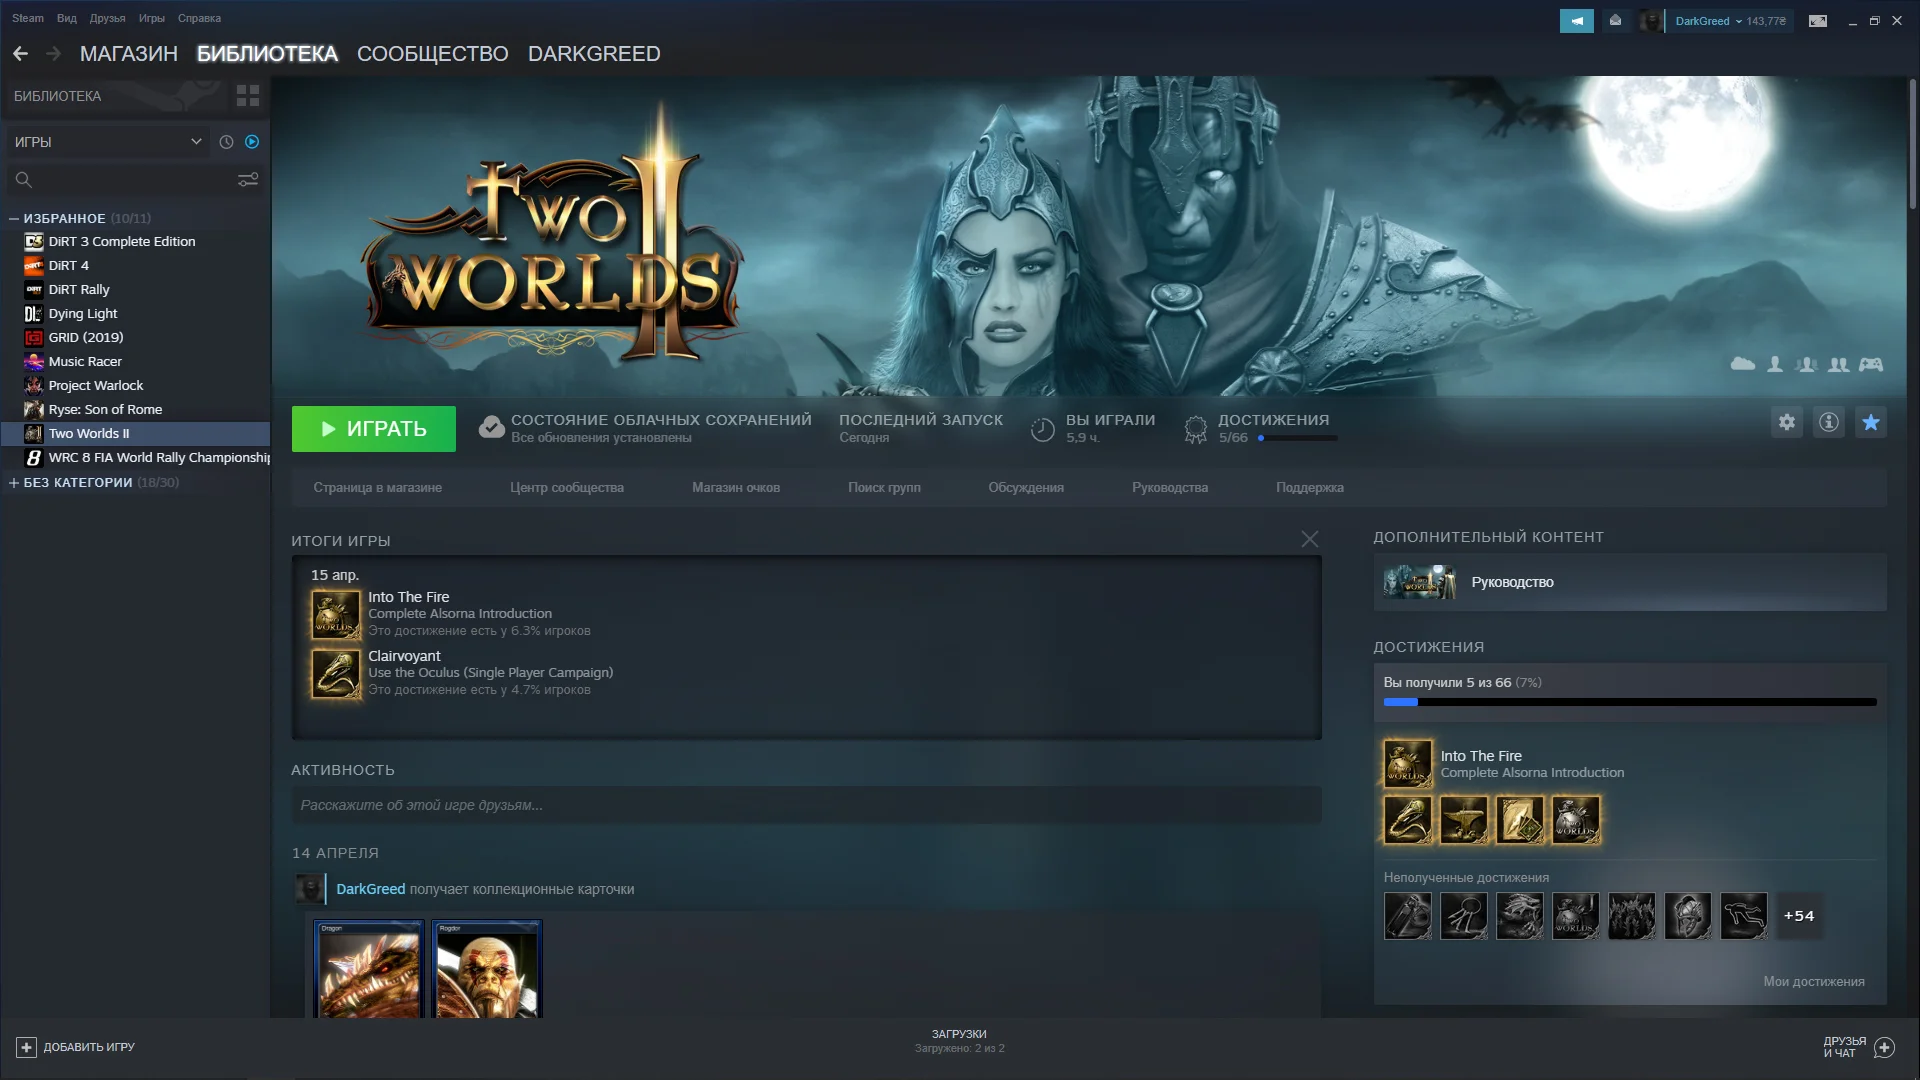Viewport: 1920px width, 1080px height.
Task: Open the announcements megaphone icon
Action: [x=1577, y=21]
